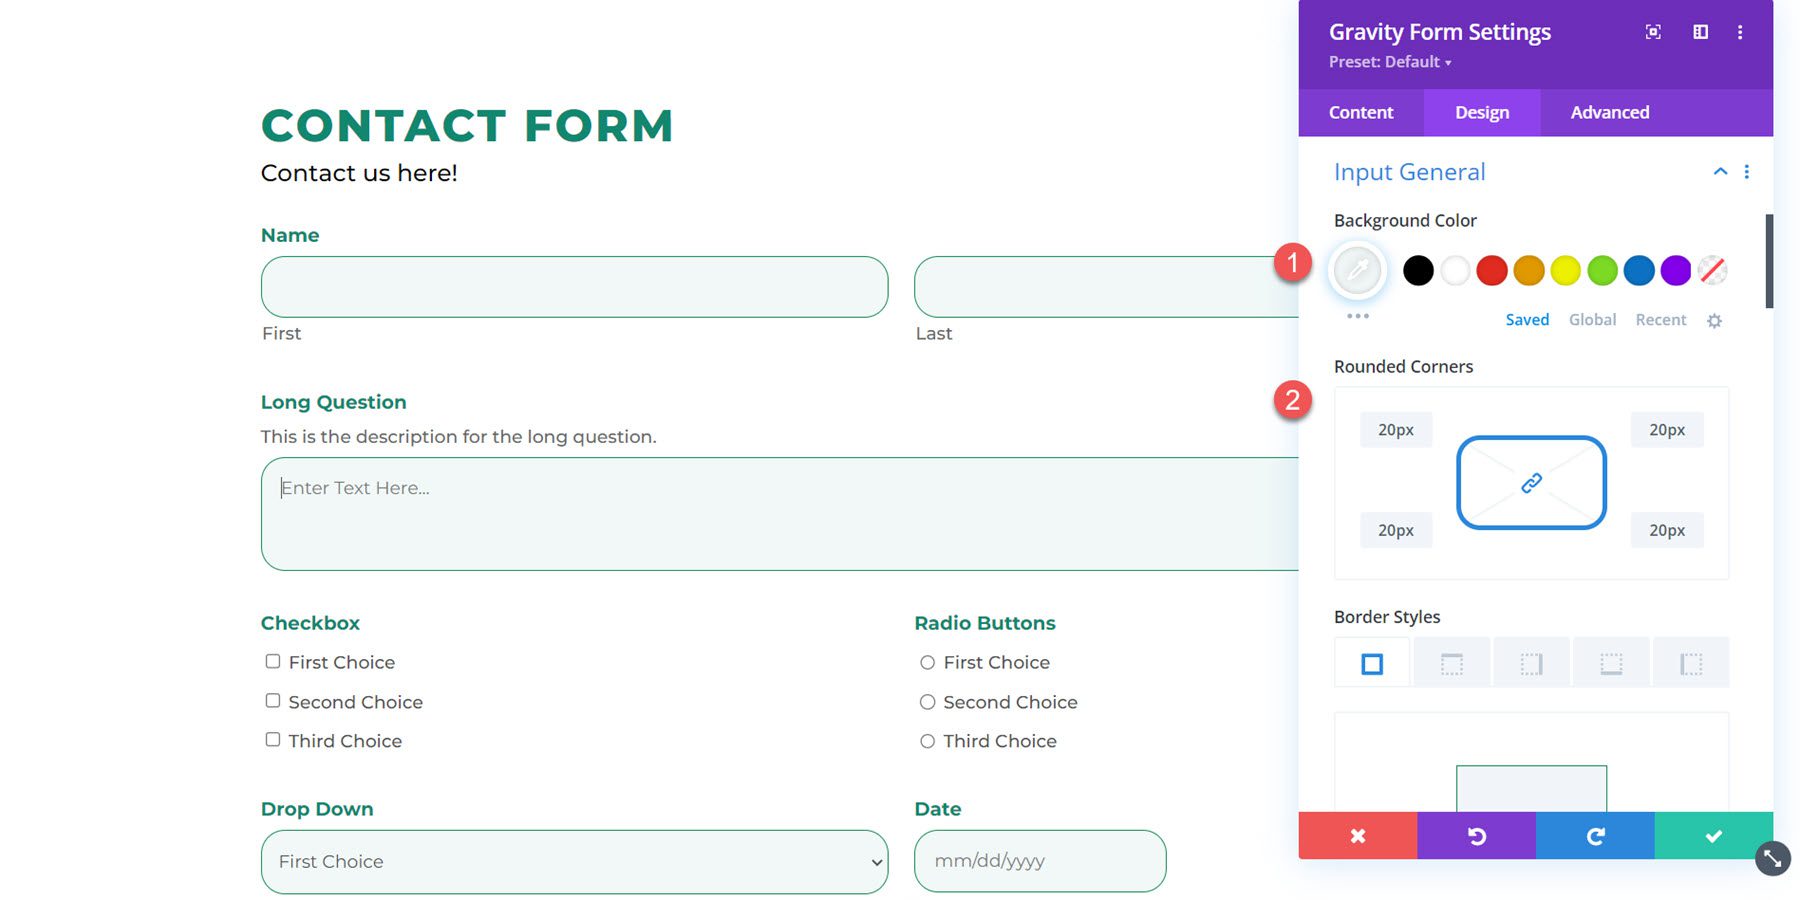Collapse the Input General section

[x=1720, y=171]
